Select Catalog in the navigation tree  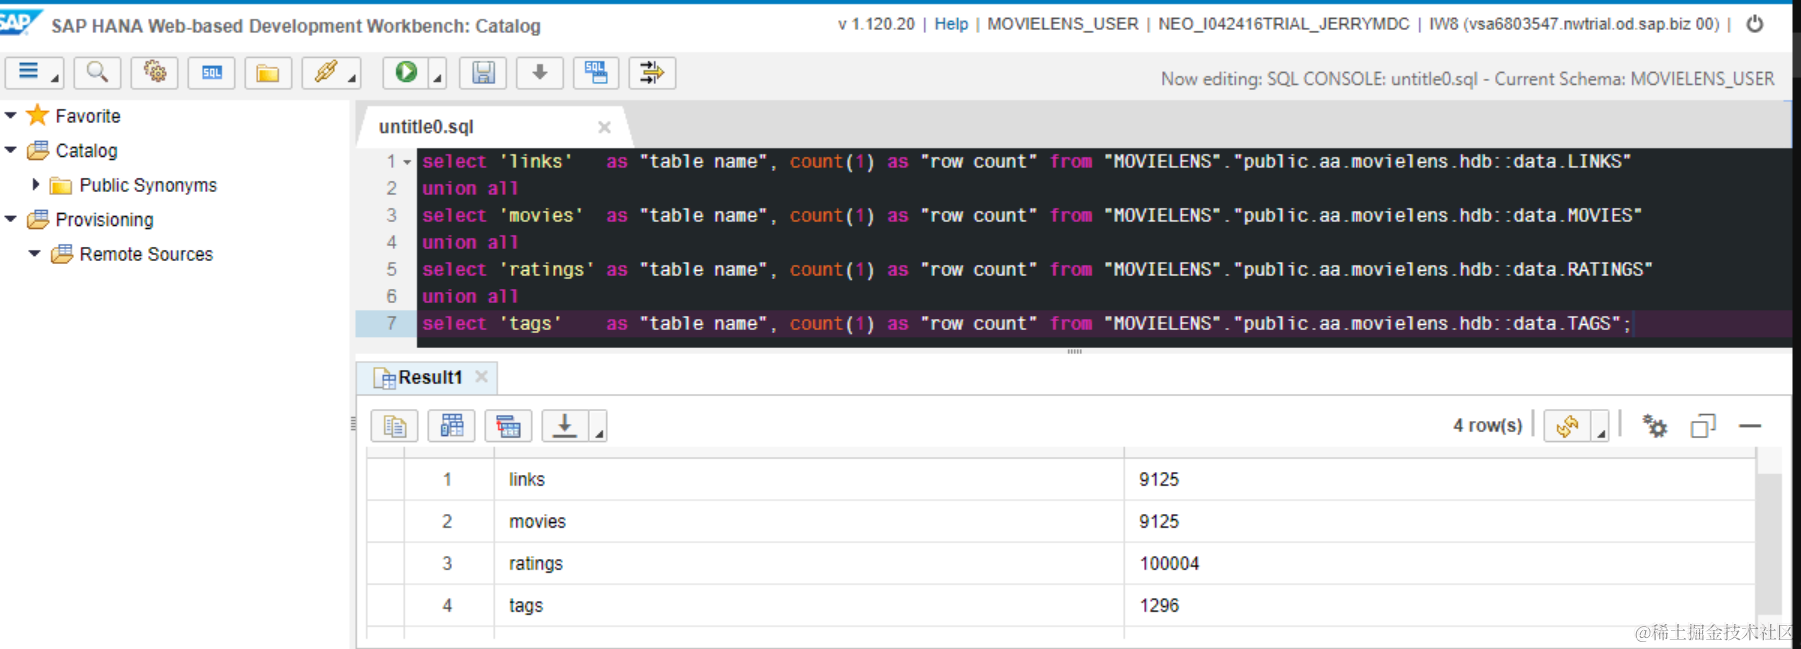pos(86,150)
